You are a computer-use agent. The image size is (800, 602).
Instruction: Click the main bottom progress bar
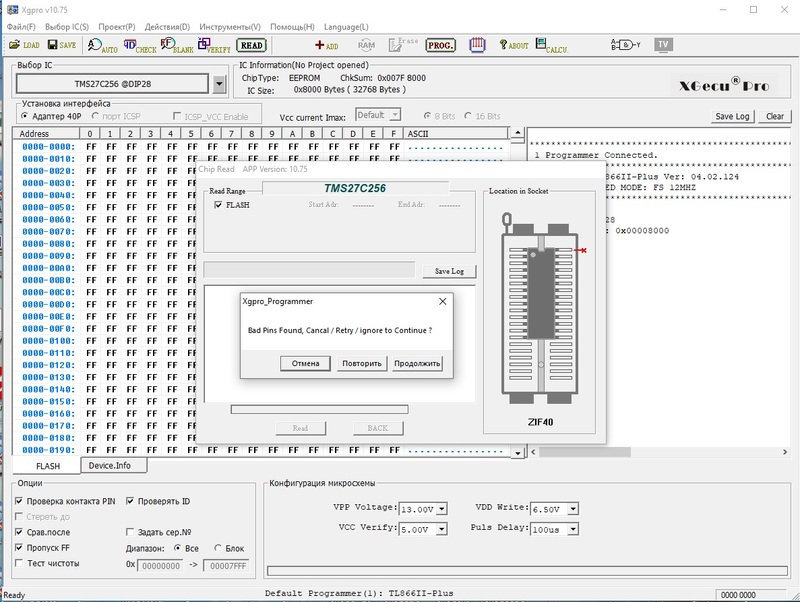pyautogui.click(x=527, y=570)
